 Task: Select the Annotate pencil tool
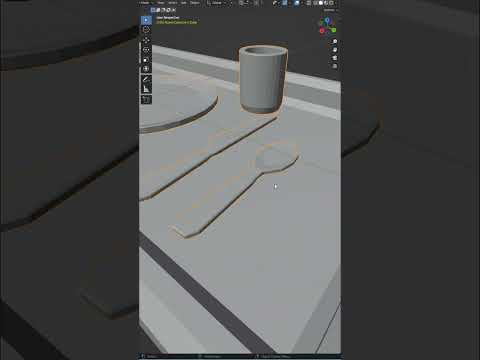click(146, 79)
